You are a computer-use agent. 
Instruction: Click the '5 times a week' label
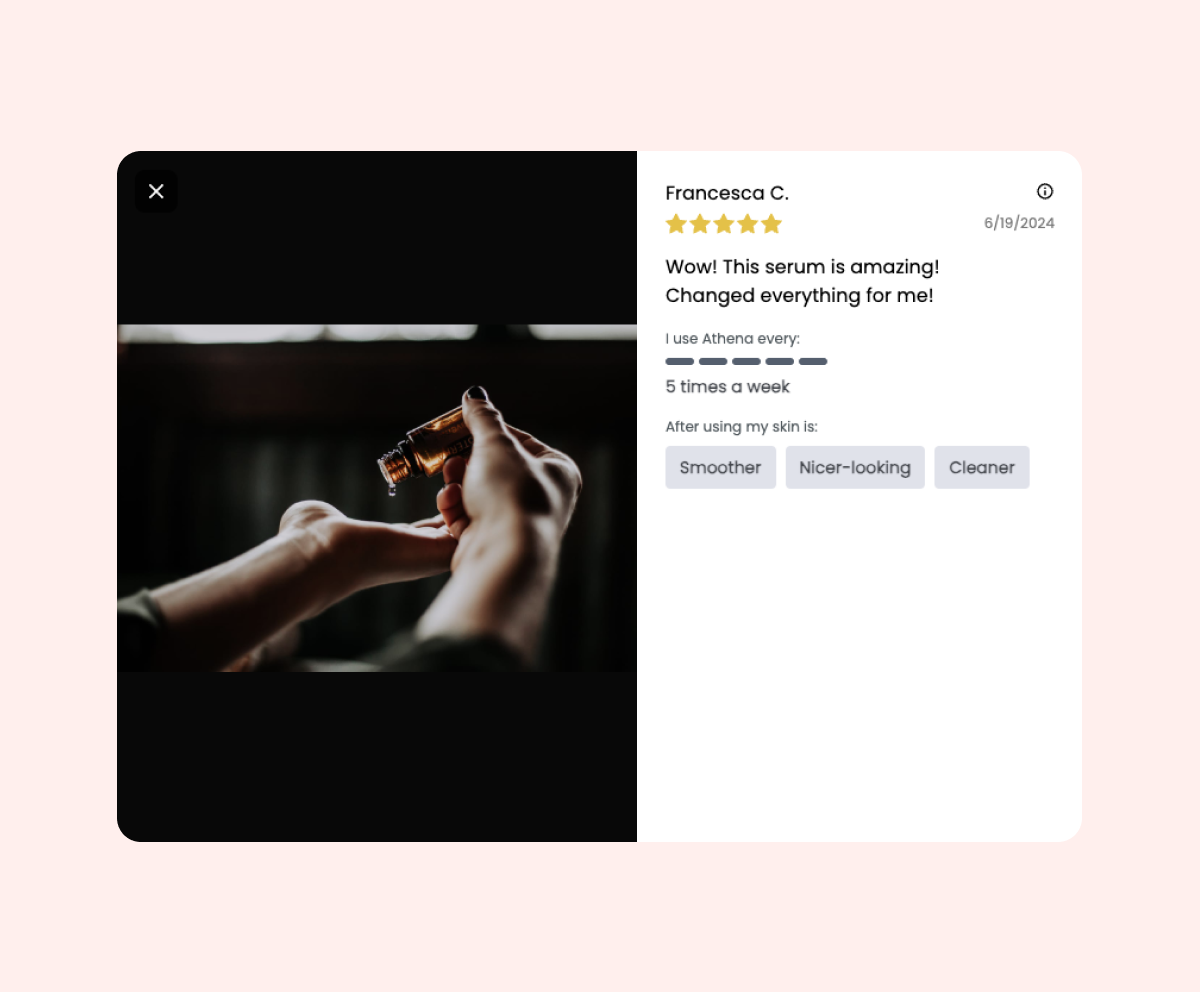point(728,386)
